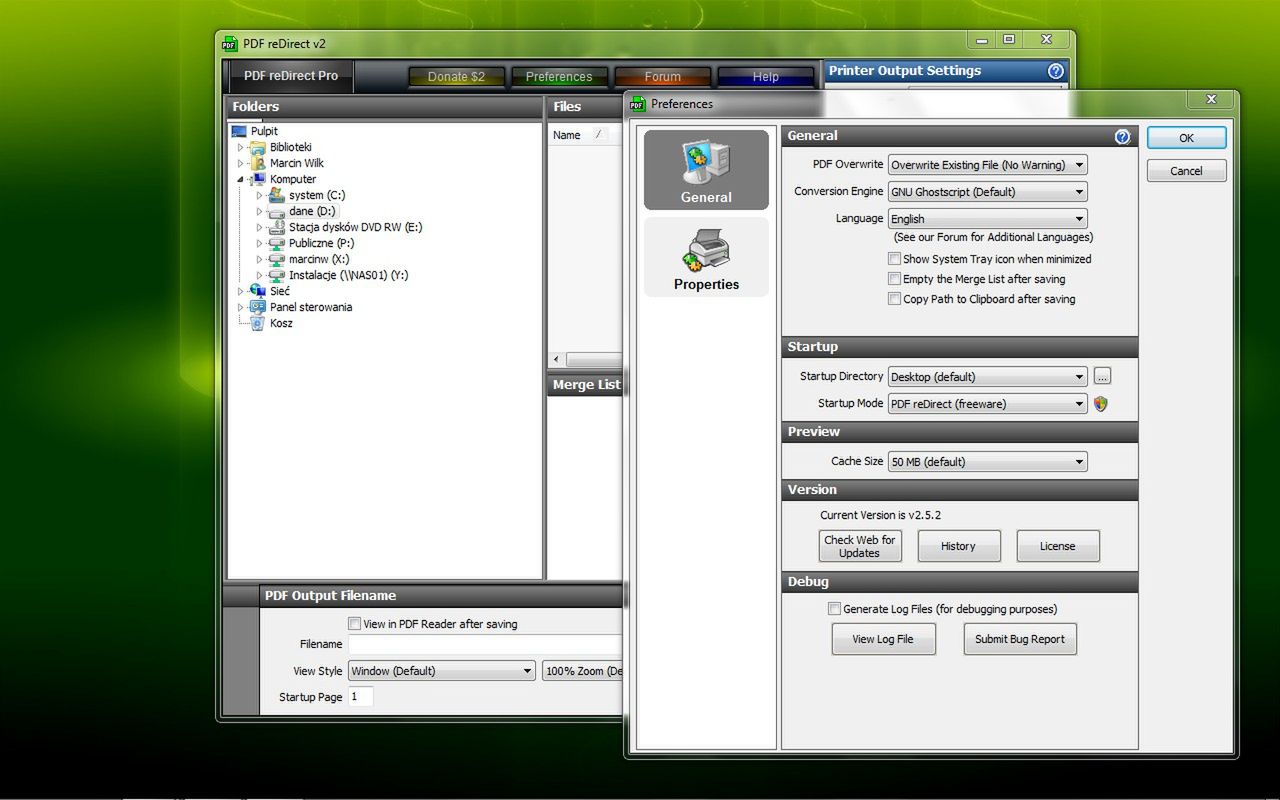
Task: Click the browse button beside Startup Directory
Action: coord(1102,377)
